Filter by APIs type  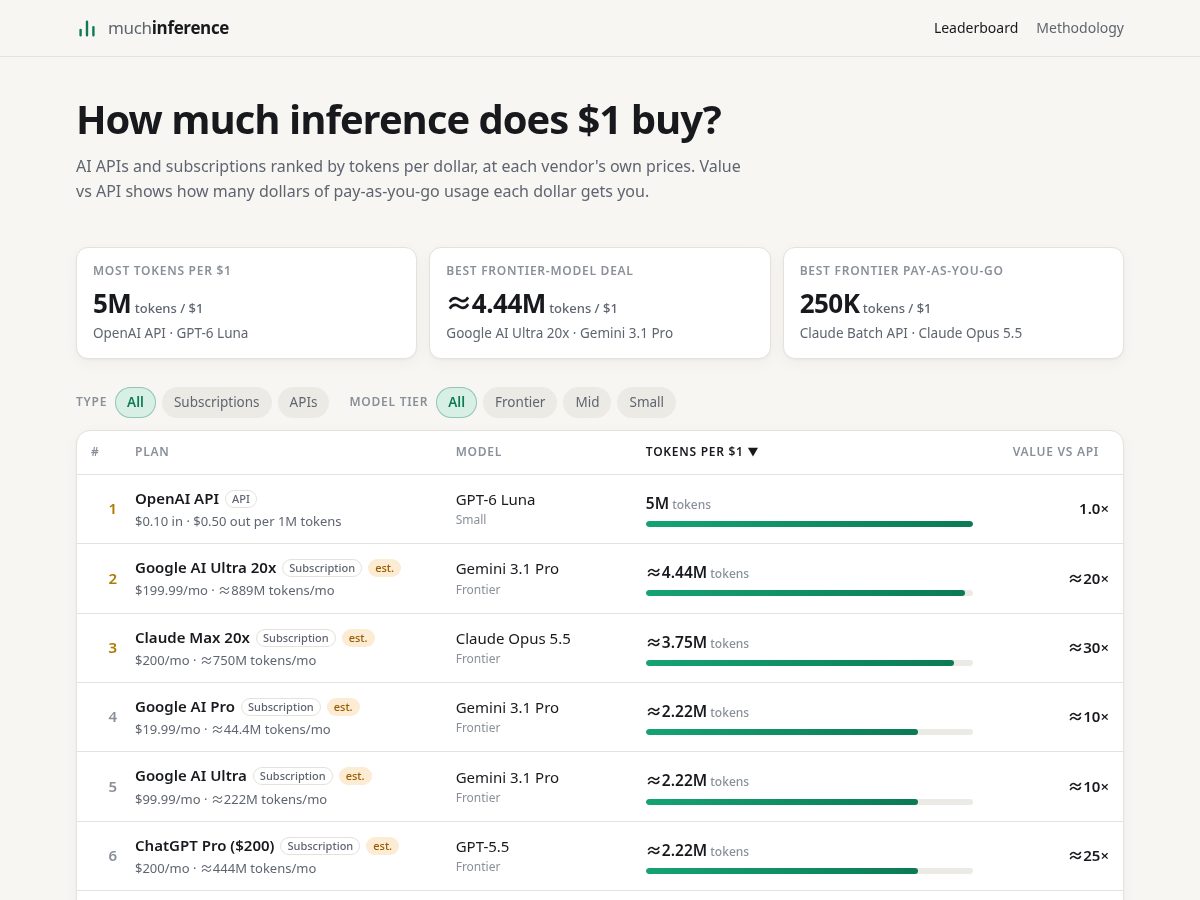(303, 402)
